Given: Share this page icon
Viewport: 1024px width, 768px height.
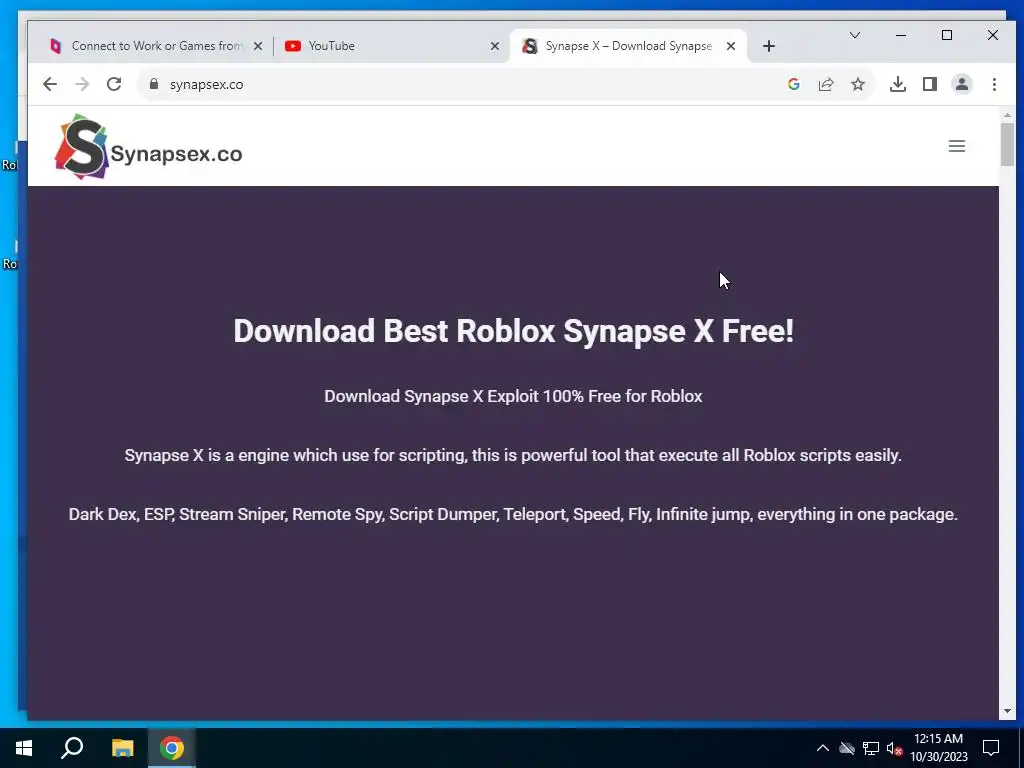Looking at the screenshot, I should [x=825, y=84].
